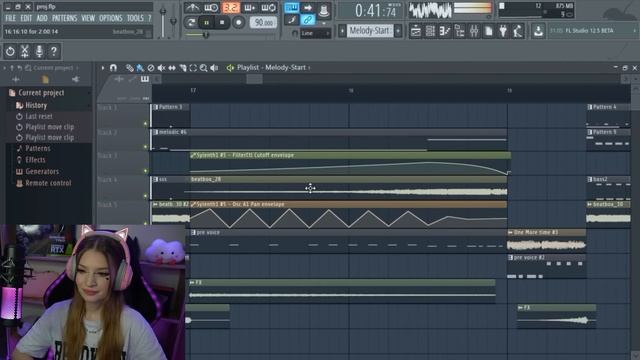Image resolution: width=640 pixels, height=360 pixels.
Task: Click the record button
Action: click(x=238, y=22)
